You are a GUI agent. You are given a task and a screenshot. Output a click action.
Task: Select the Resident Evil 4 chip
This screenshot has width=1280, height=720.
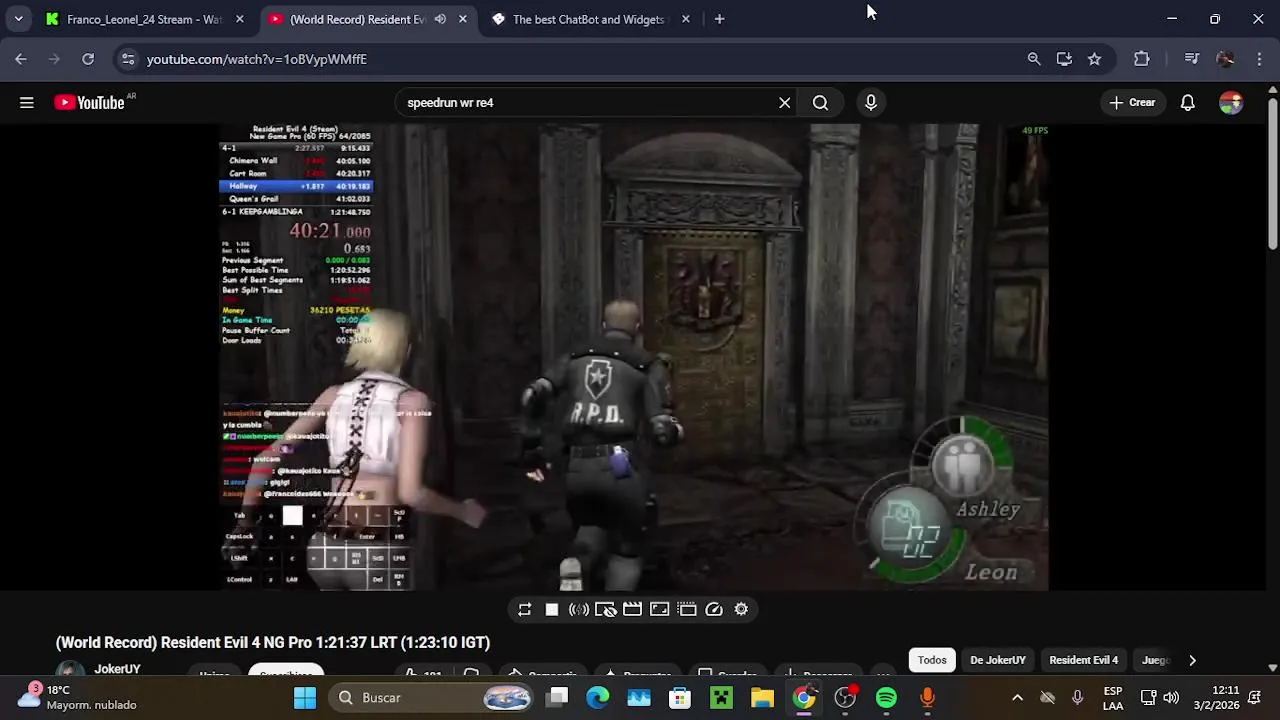tap(1083, 660)
